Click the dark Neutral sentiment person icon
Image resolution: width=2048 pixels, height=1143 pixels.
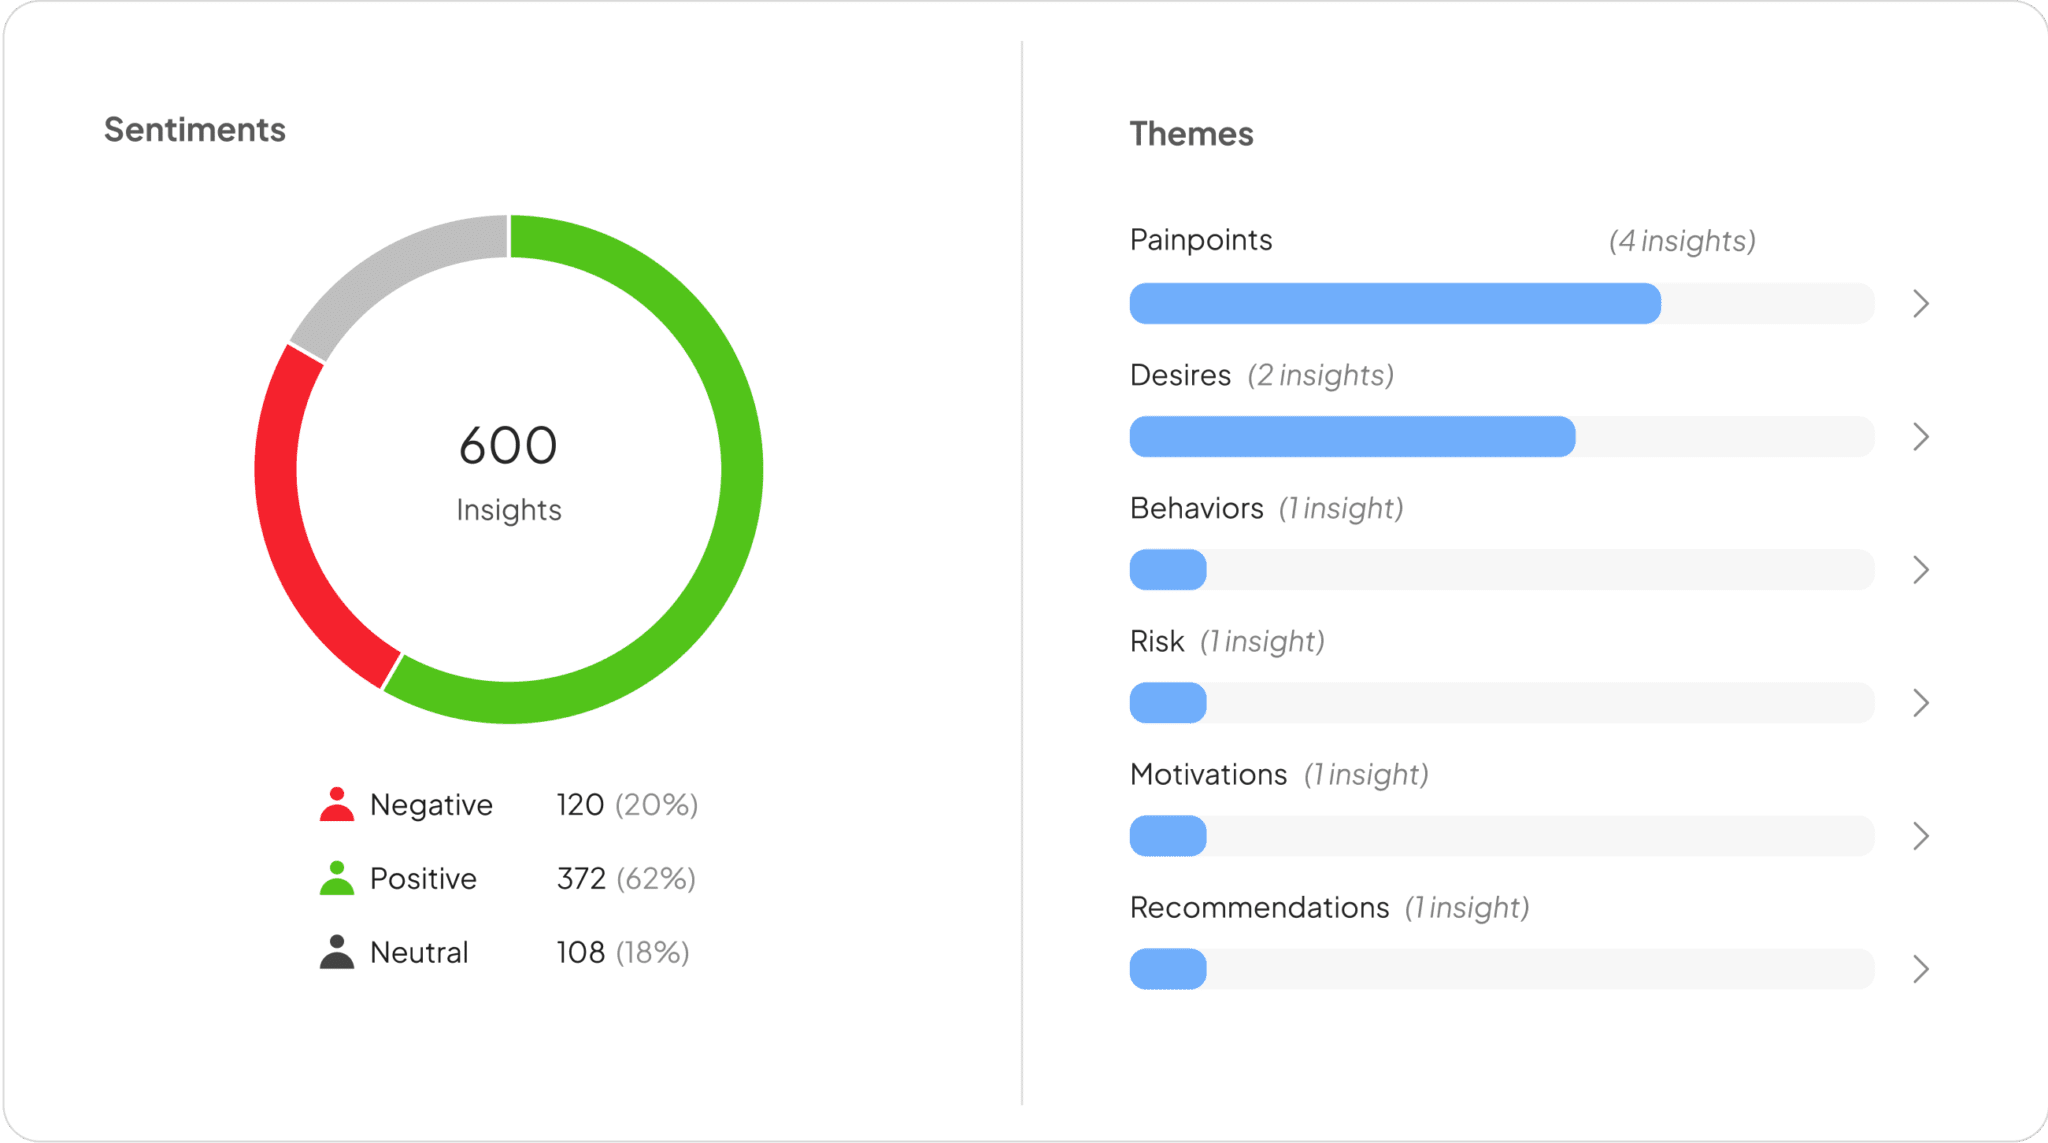(337, 952)
